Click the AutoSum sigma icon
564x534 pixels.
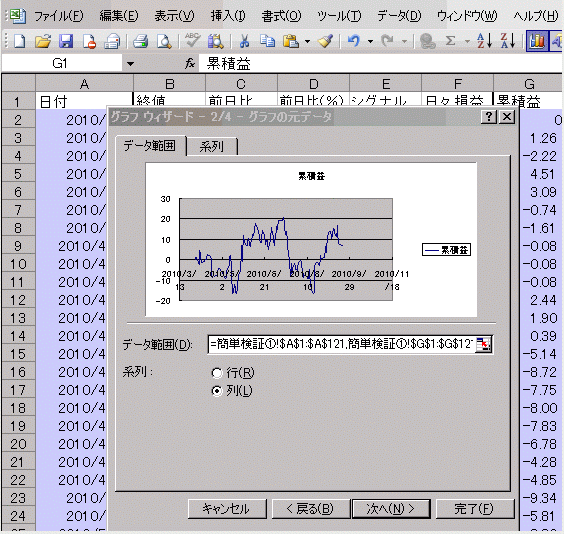450,41
